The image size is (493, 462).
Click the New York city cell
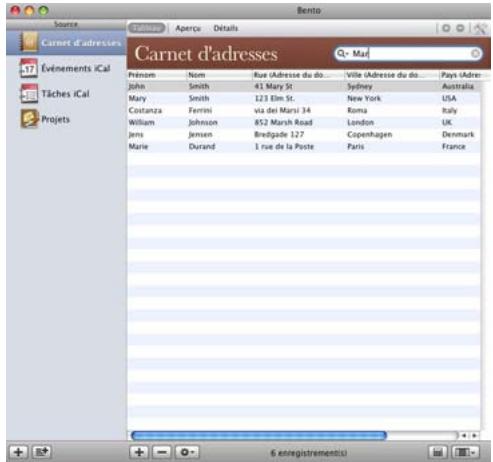pyautogui.click(x=364, y=98)
